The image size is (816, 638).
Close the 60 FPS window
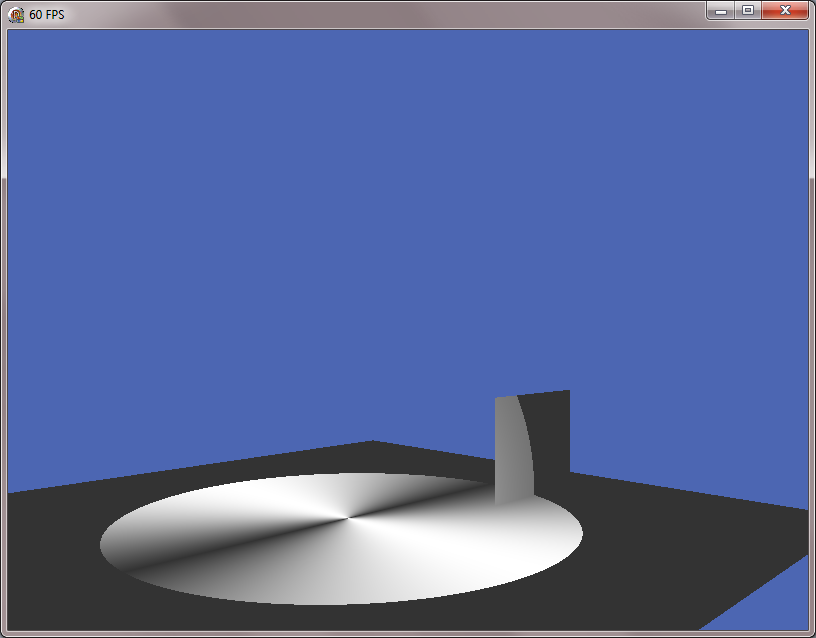coord(785,10)
